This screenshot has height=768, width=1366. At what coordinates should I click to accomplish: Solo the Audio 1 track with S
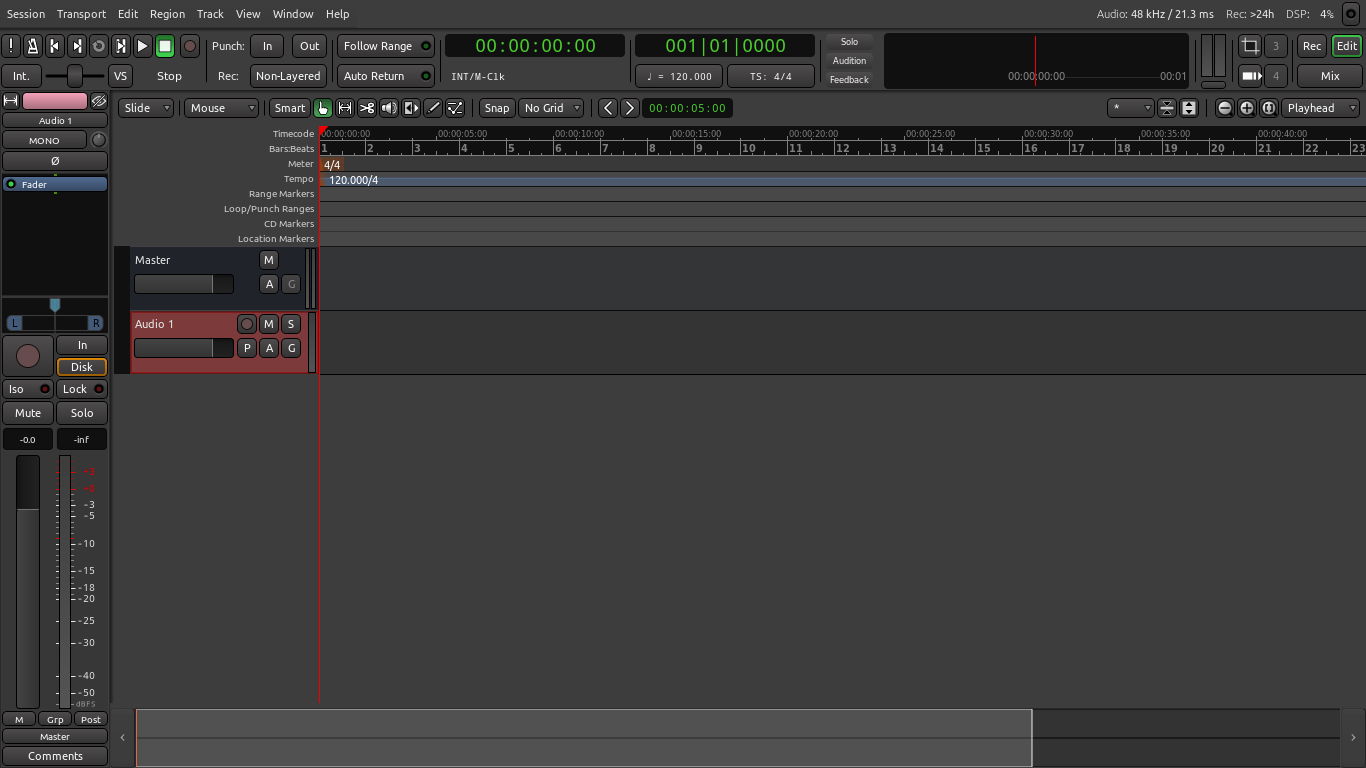(291, 324)
